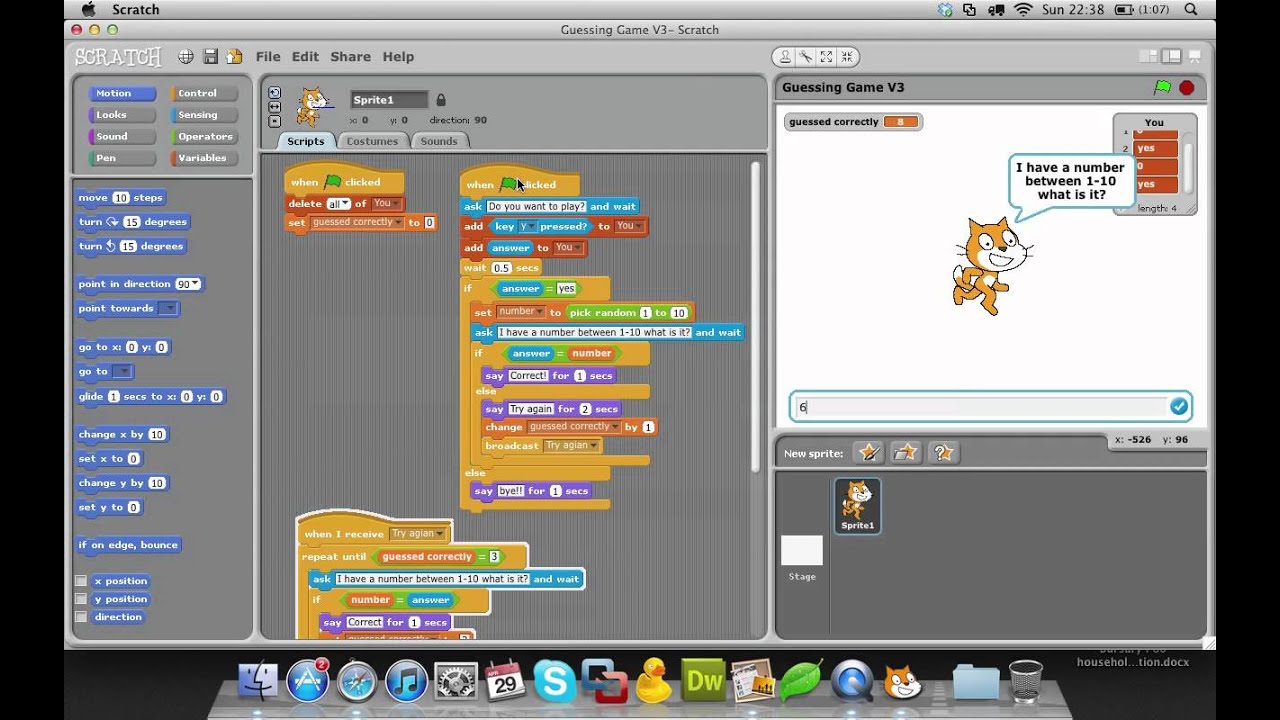The height and width of the screenshot is (720, 1280).
Task: Open the delete 'all' index dropdown
Action: (345, 204)
